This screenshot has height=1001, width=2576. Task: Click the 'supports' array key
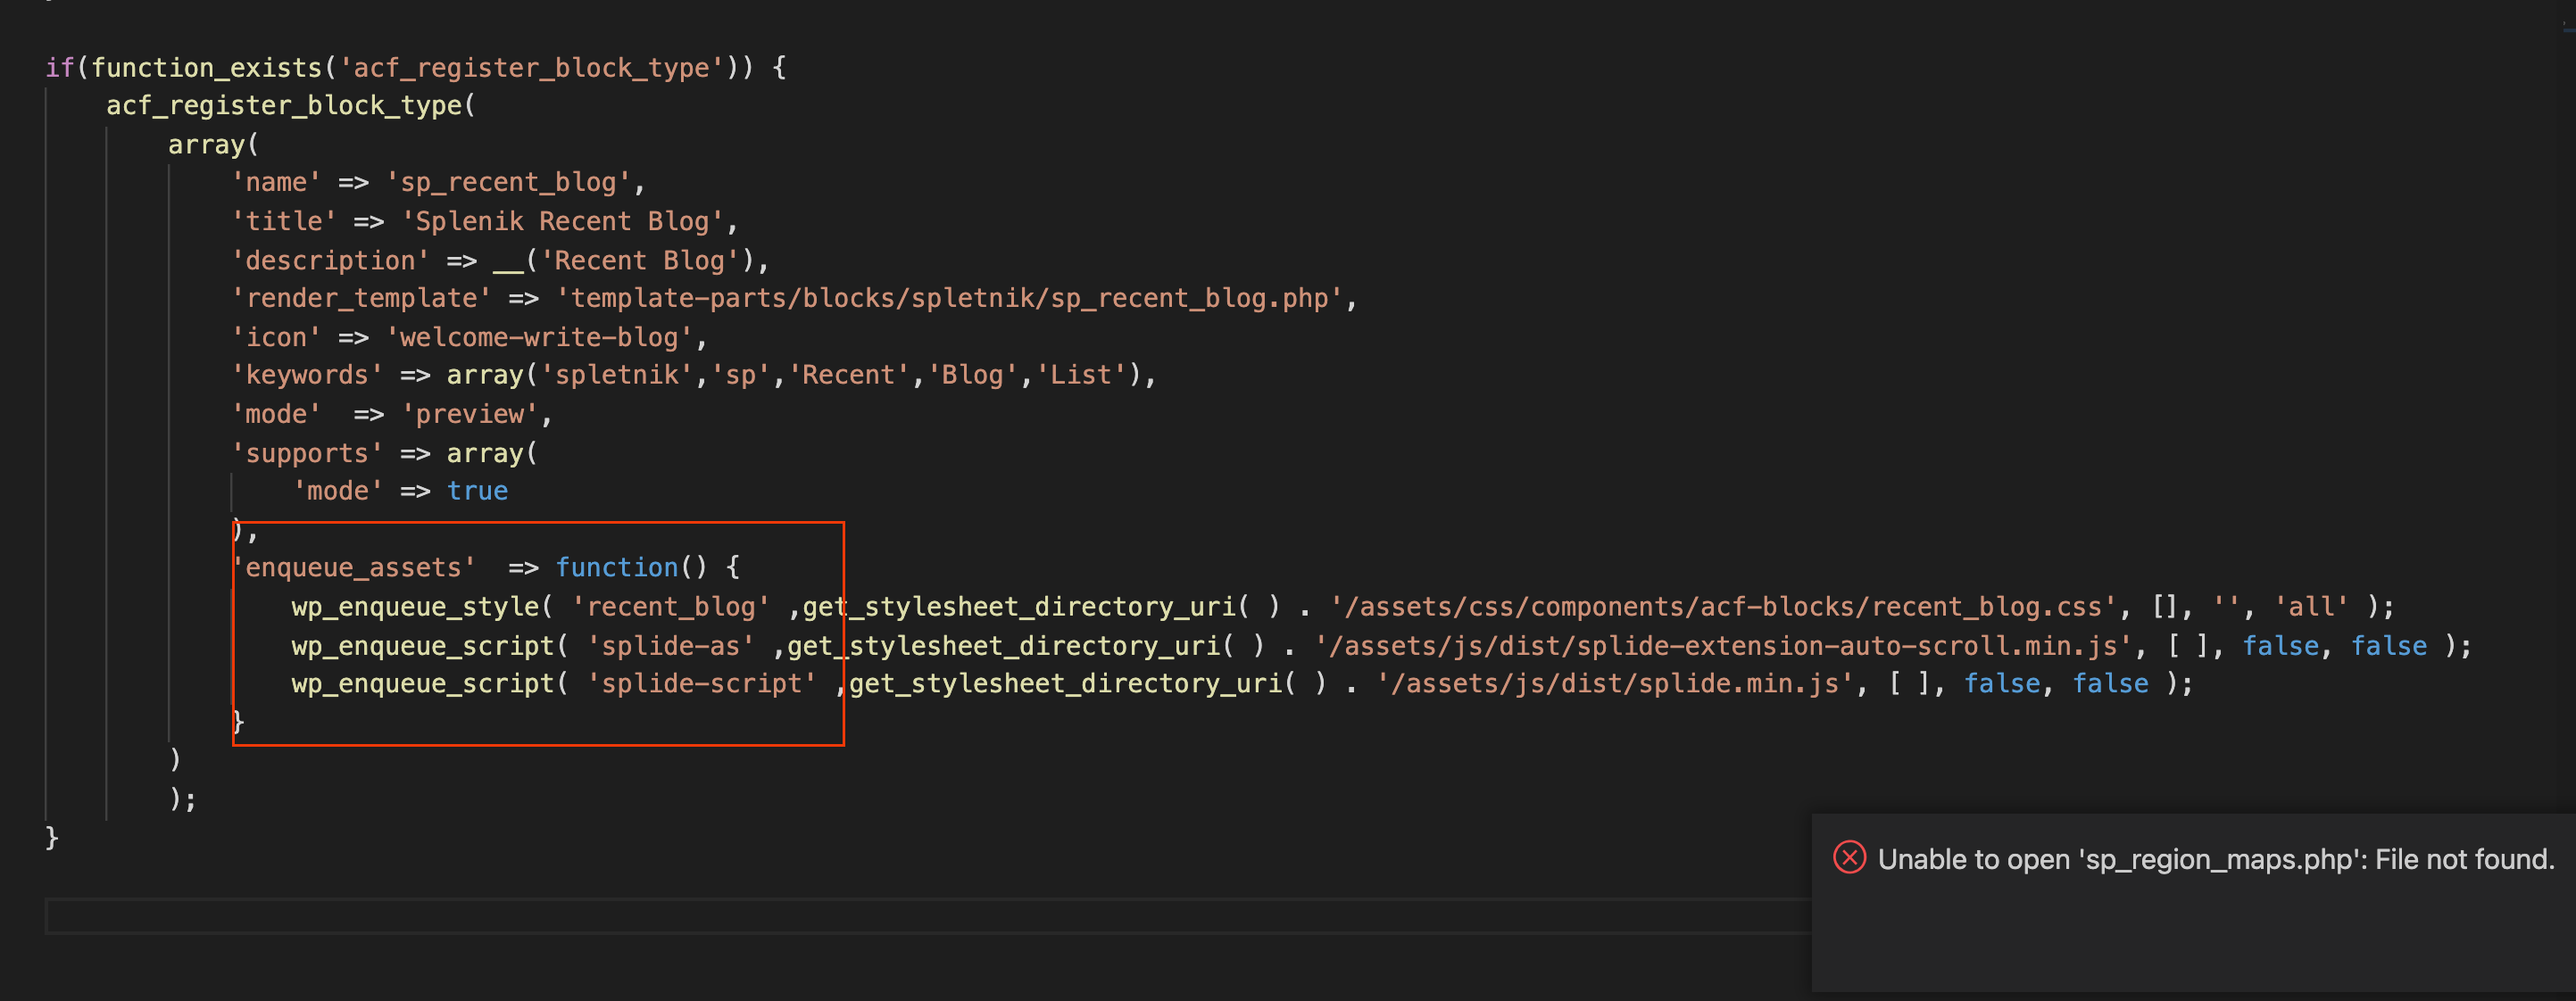307,453
